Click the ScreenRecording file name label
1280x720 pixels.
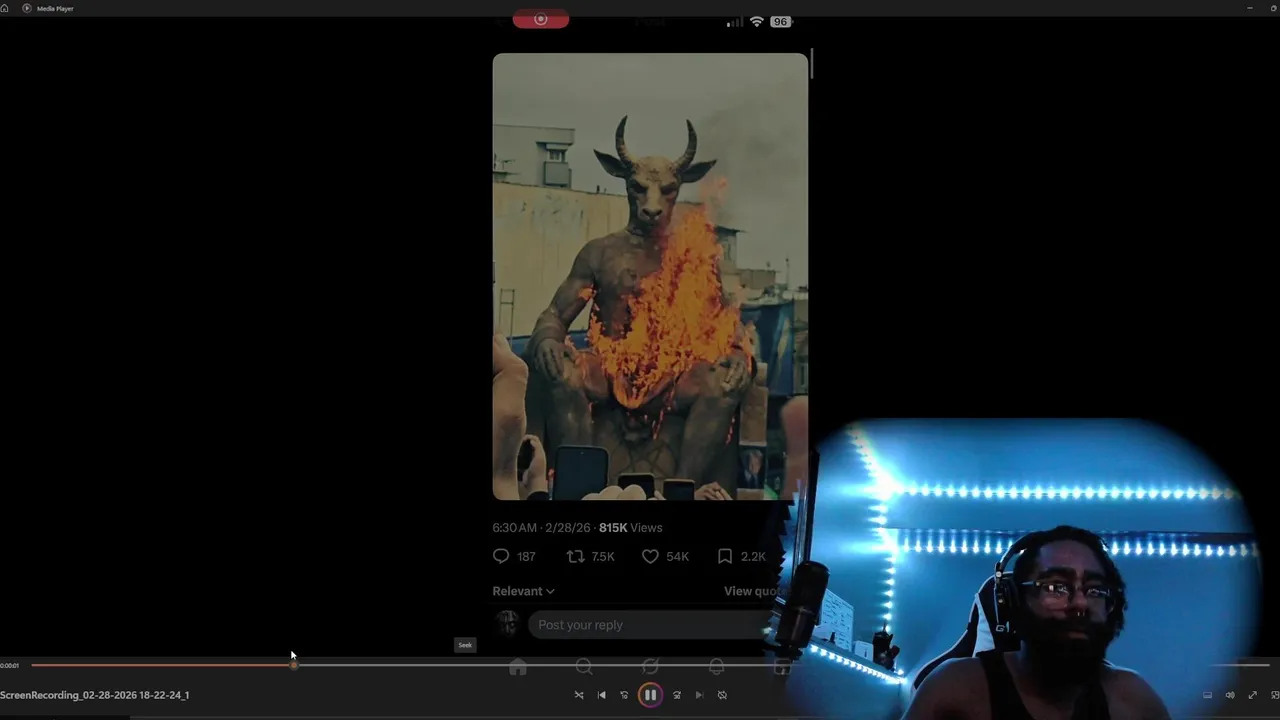tap(95, 695)
